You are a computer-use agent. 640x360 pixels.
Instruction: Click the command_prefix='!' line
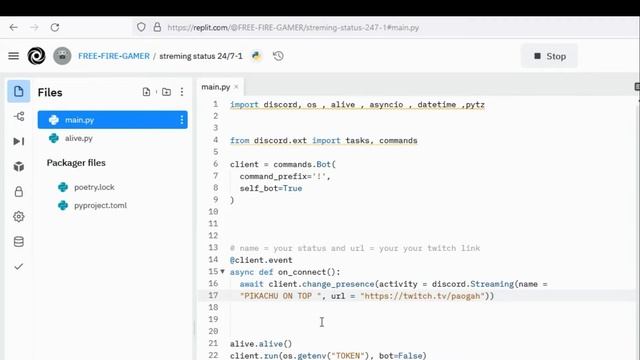tap(285, 176)
